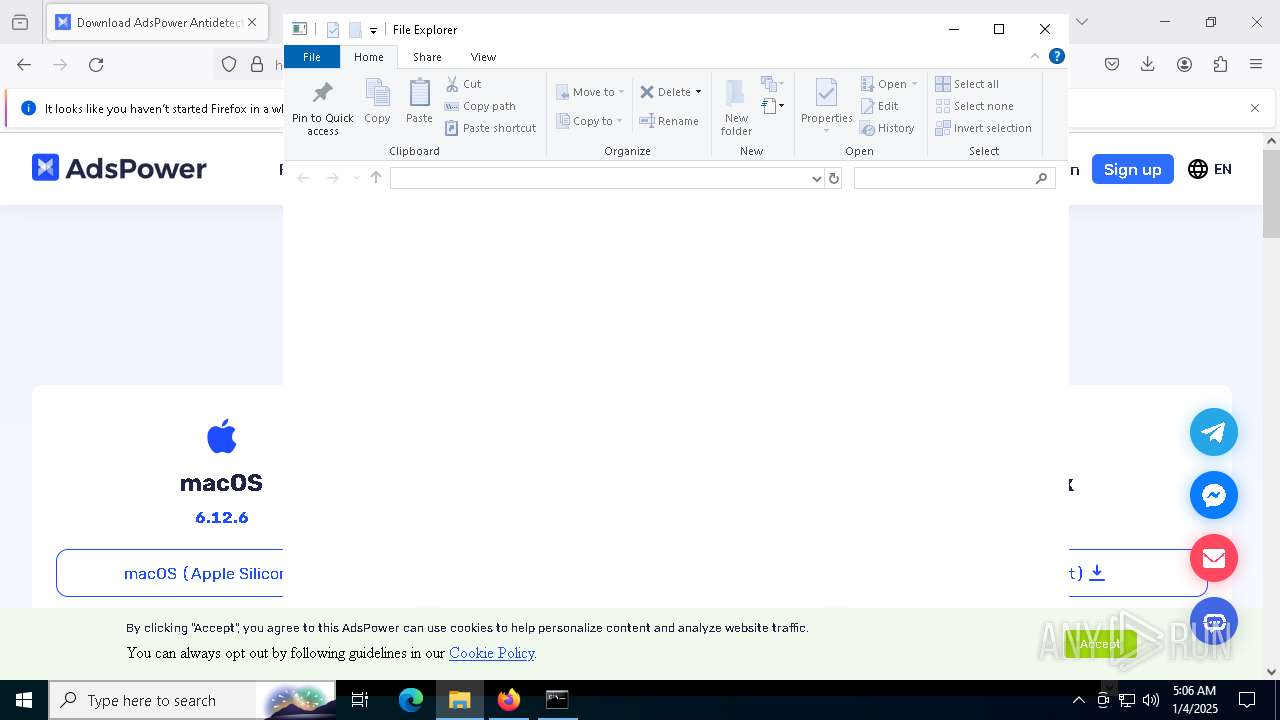Show hidden system tray icons

point(1079,700)
